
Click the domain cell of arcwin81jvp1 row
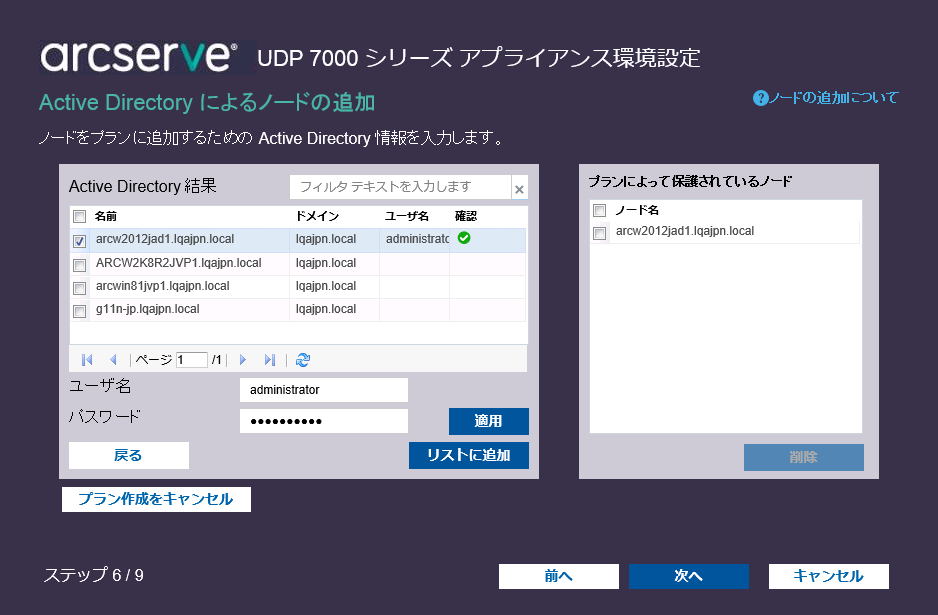pyautogui.click(x=326, y=286)
